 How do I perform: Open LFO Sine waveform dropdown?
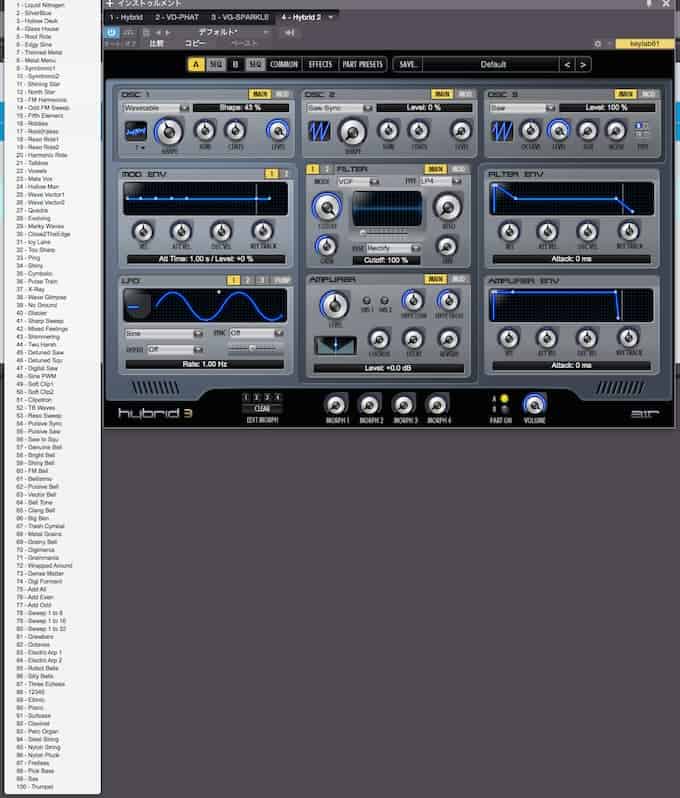click(x=164, y=334)
